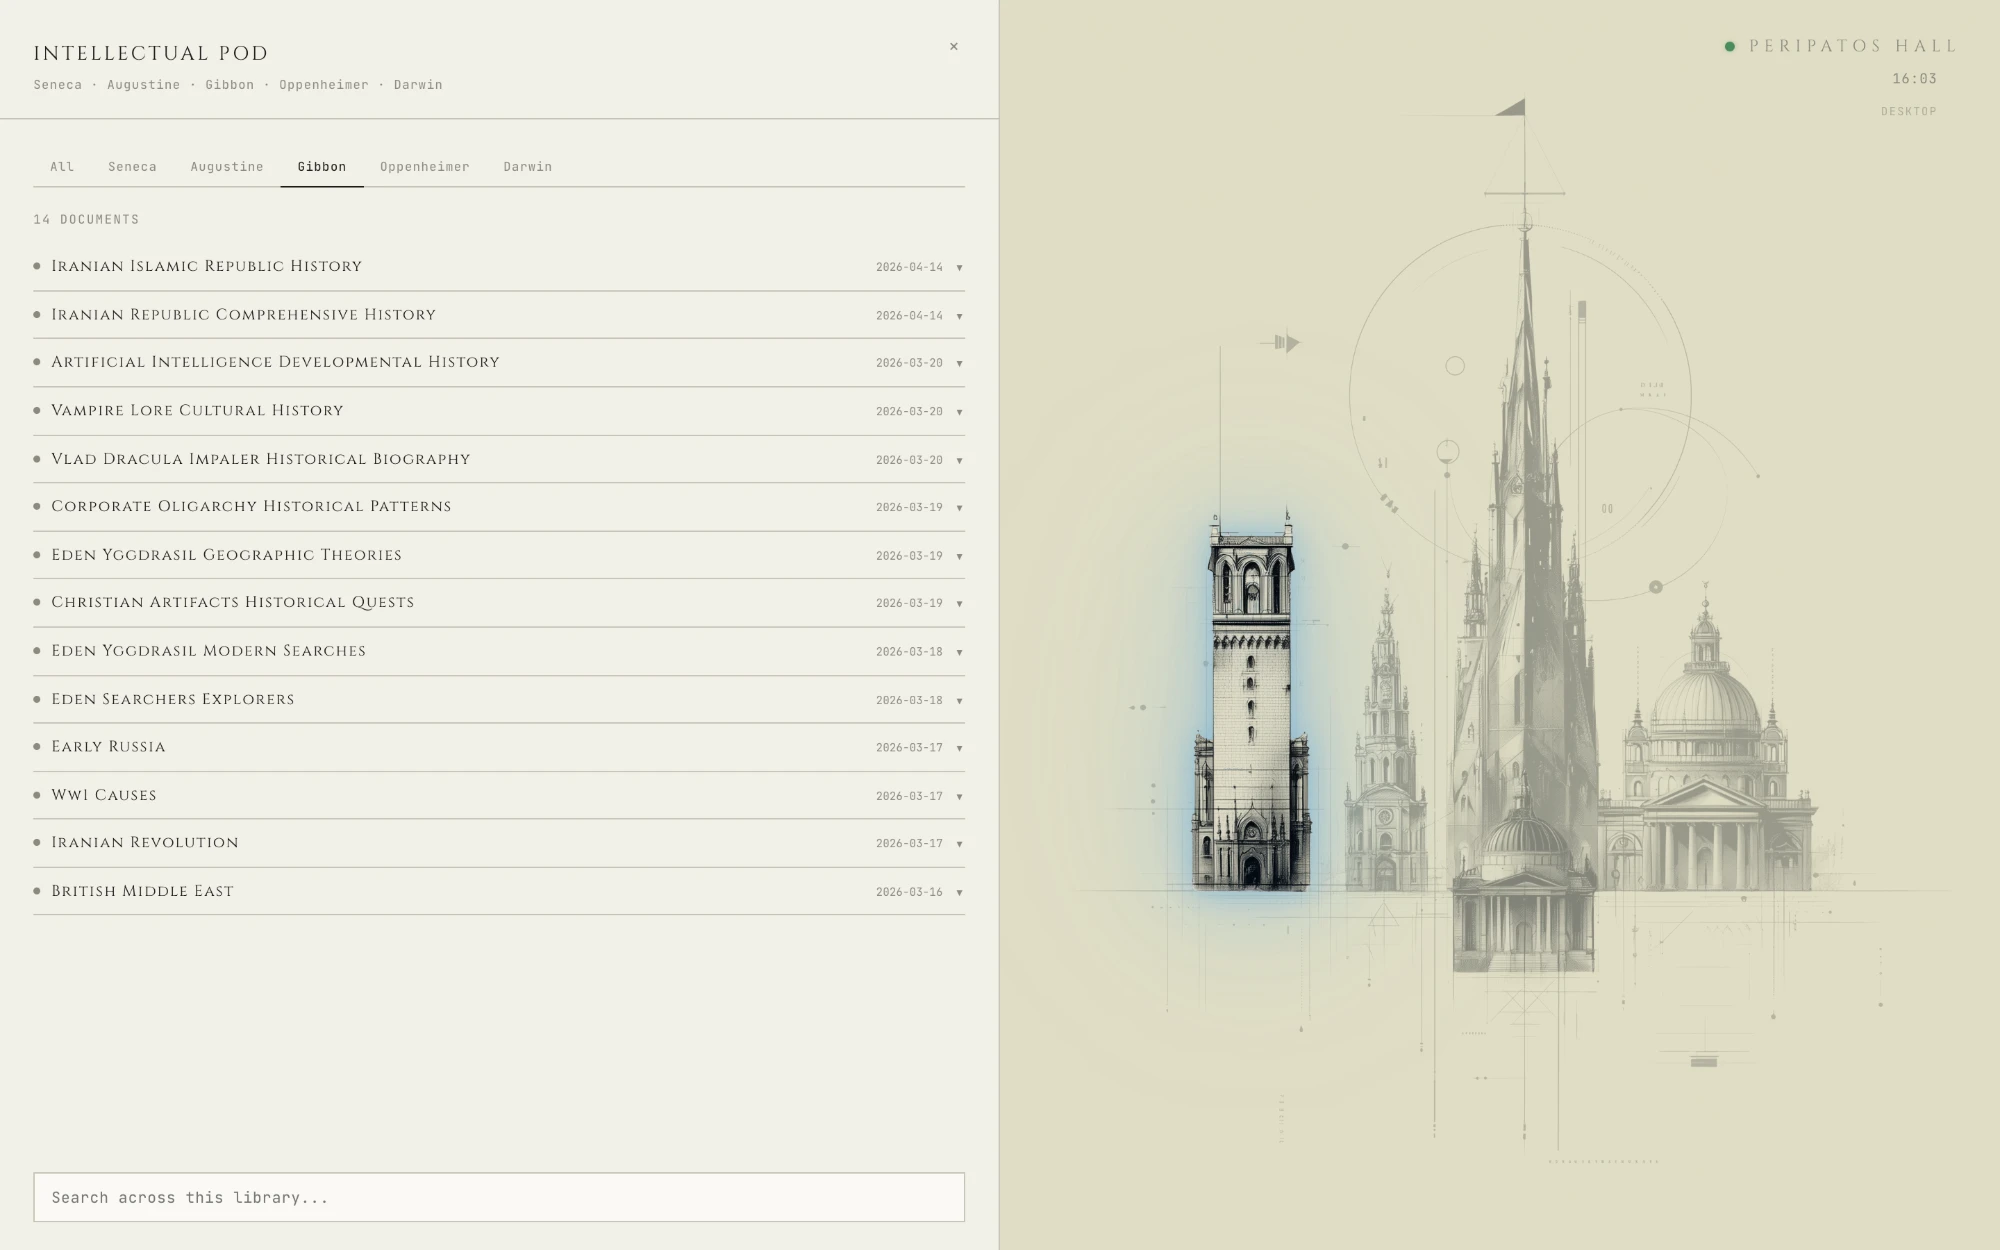Expand the Early Russia arrow

click(959, 748)
